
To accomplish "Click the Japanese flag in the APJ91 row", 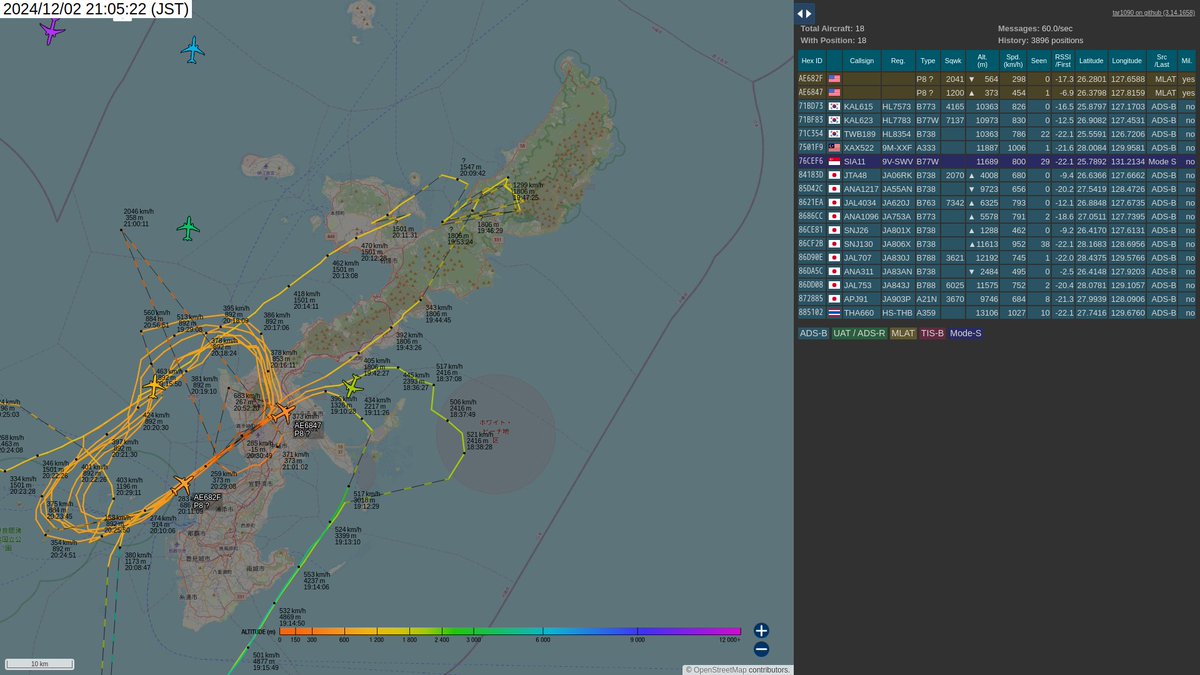I will point(834,298).
